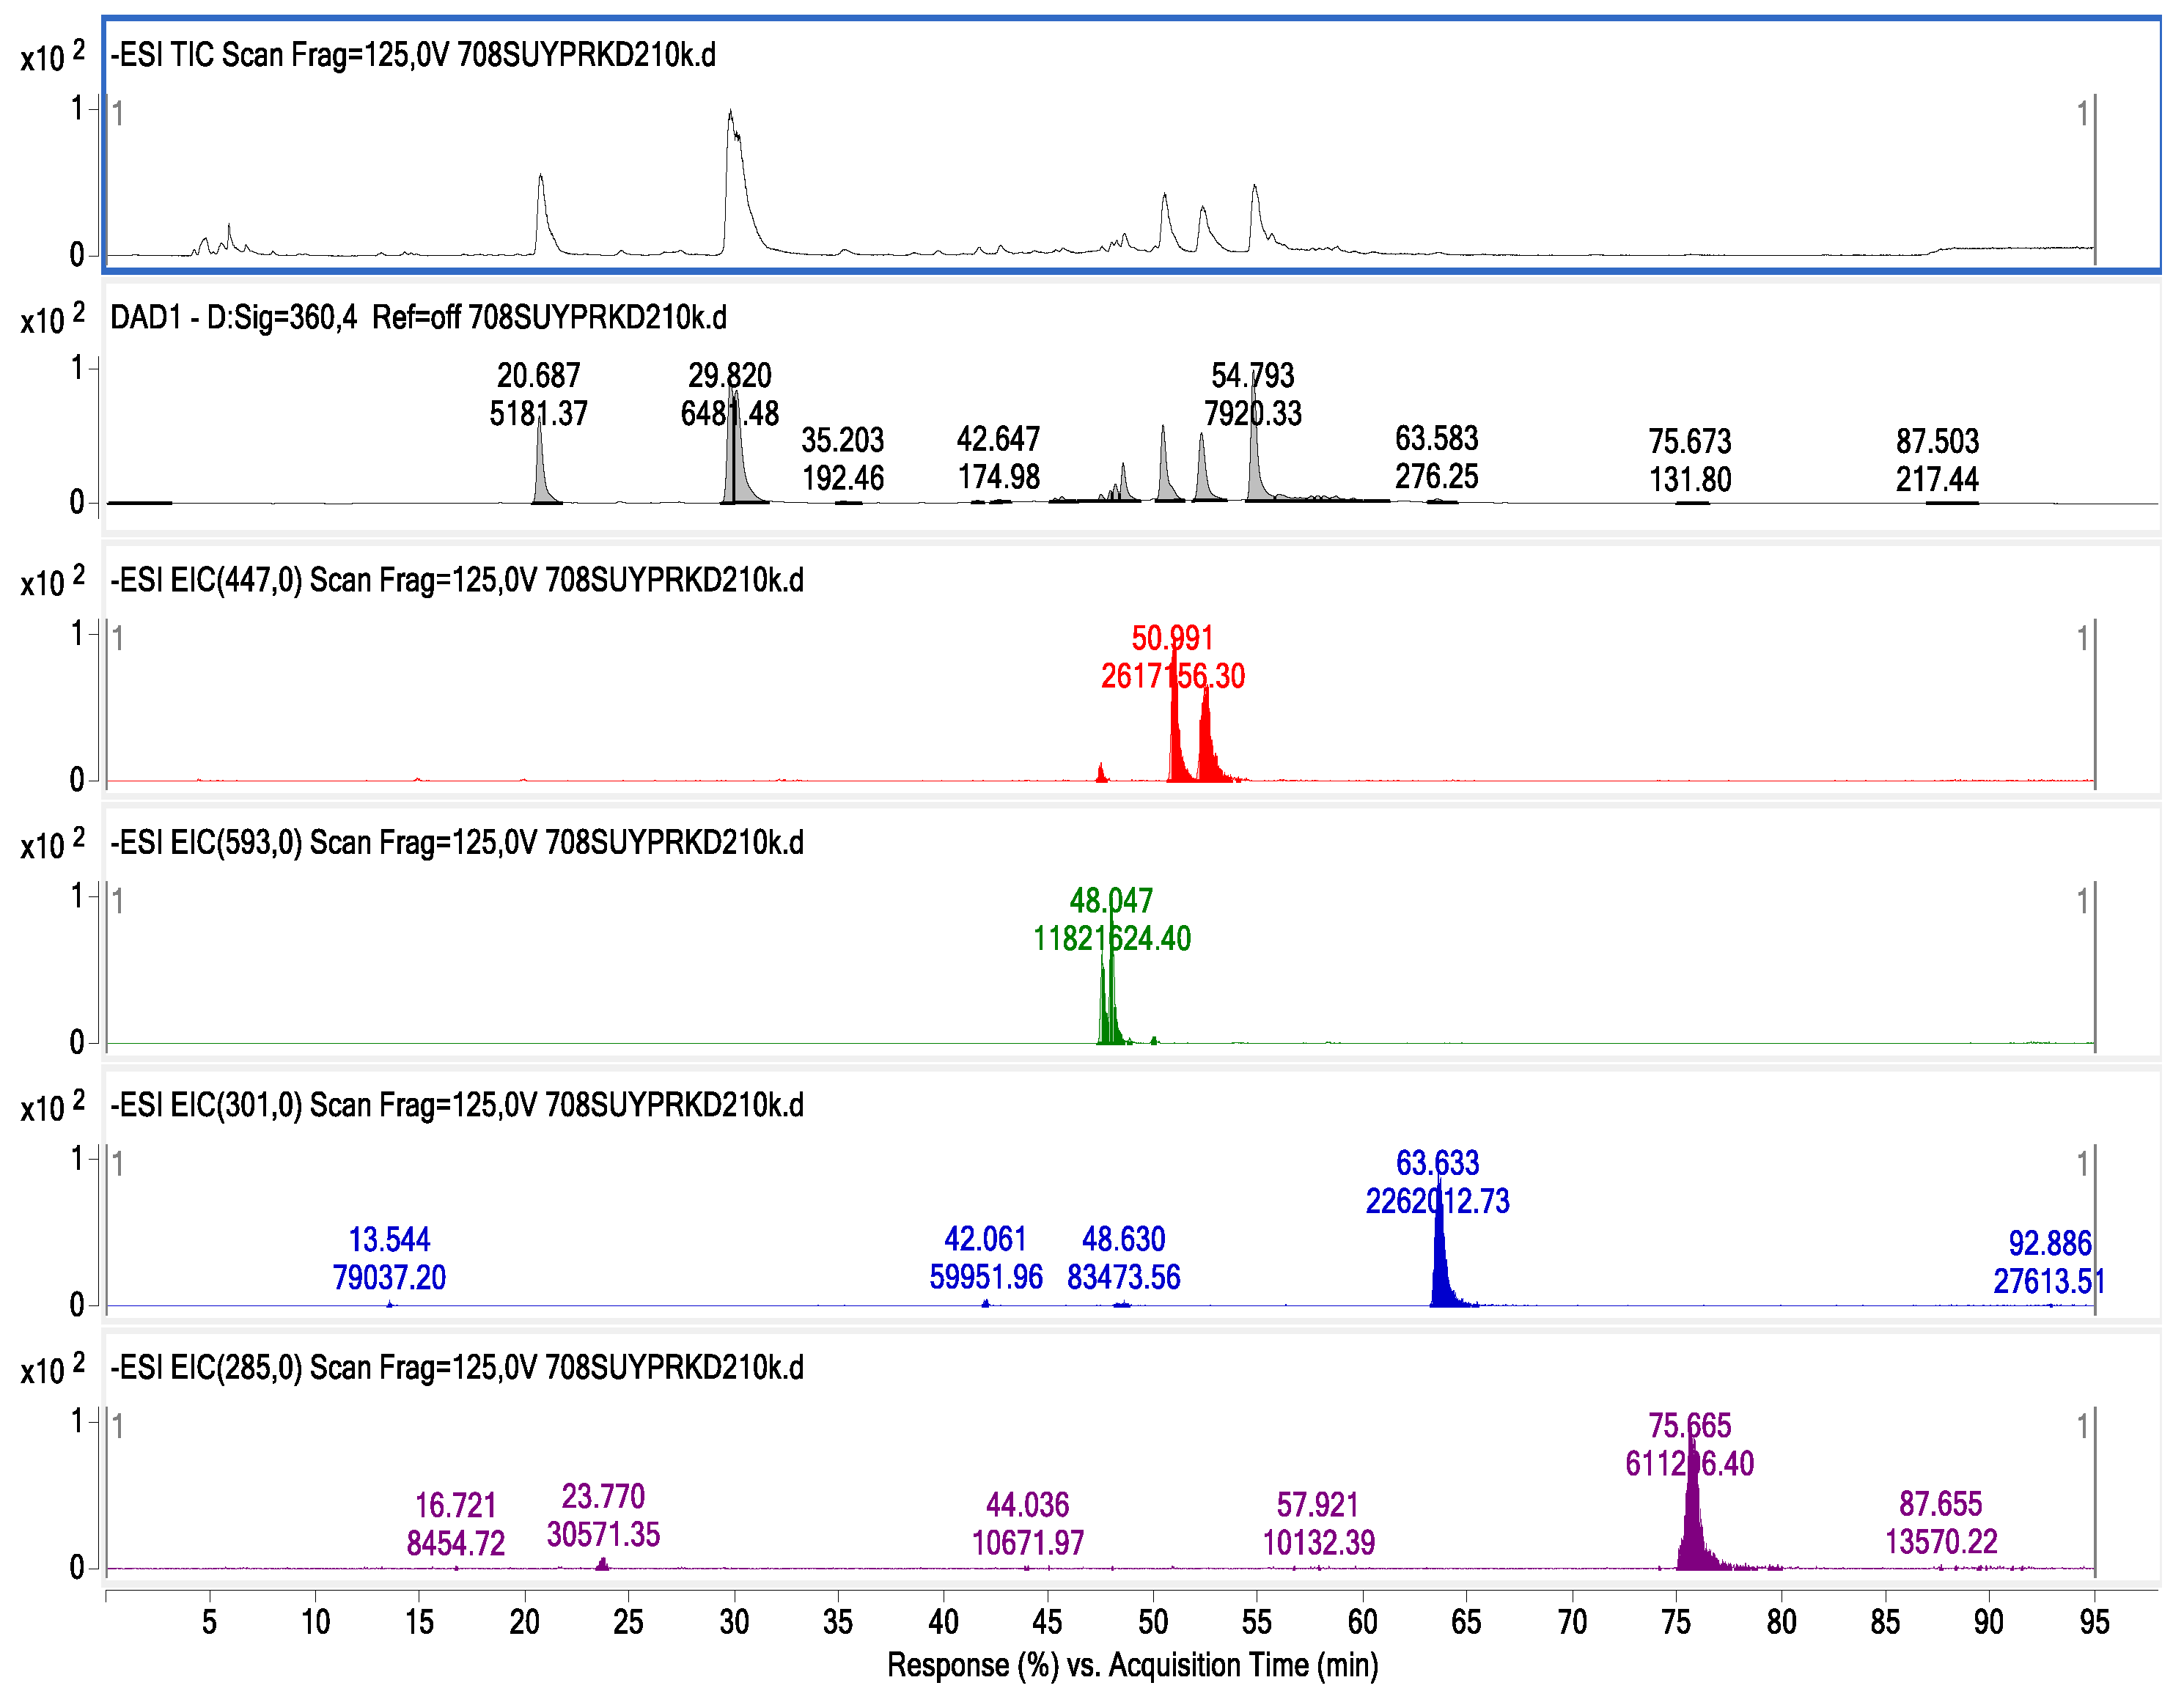The width and height of the screenshot is (2184, 1691).
Task: Select the purple 75.665 peak label
Action: pyautogui.click(x=1689, y=1425)
